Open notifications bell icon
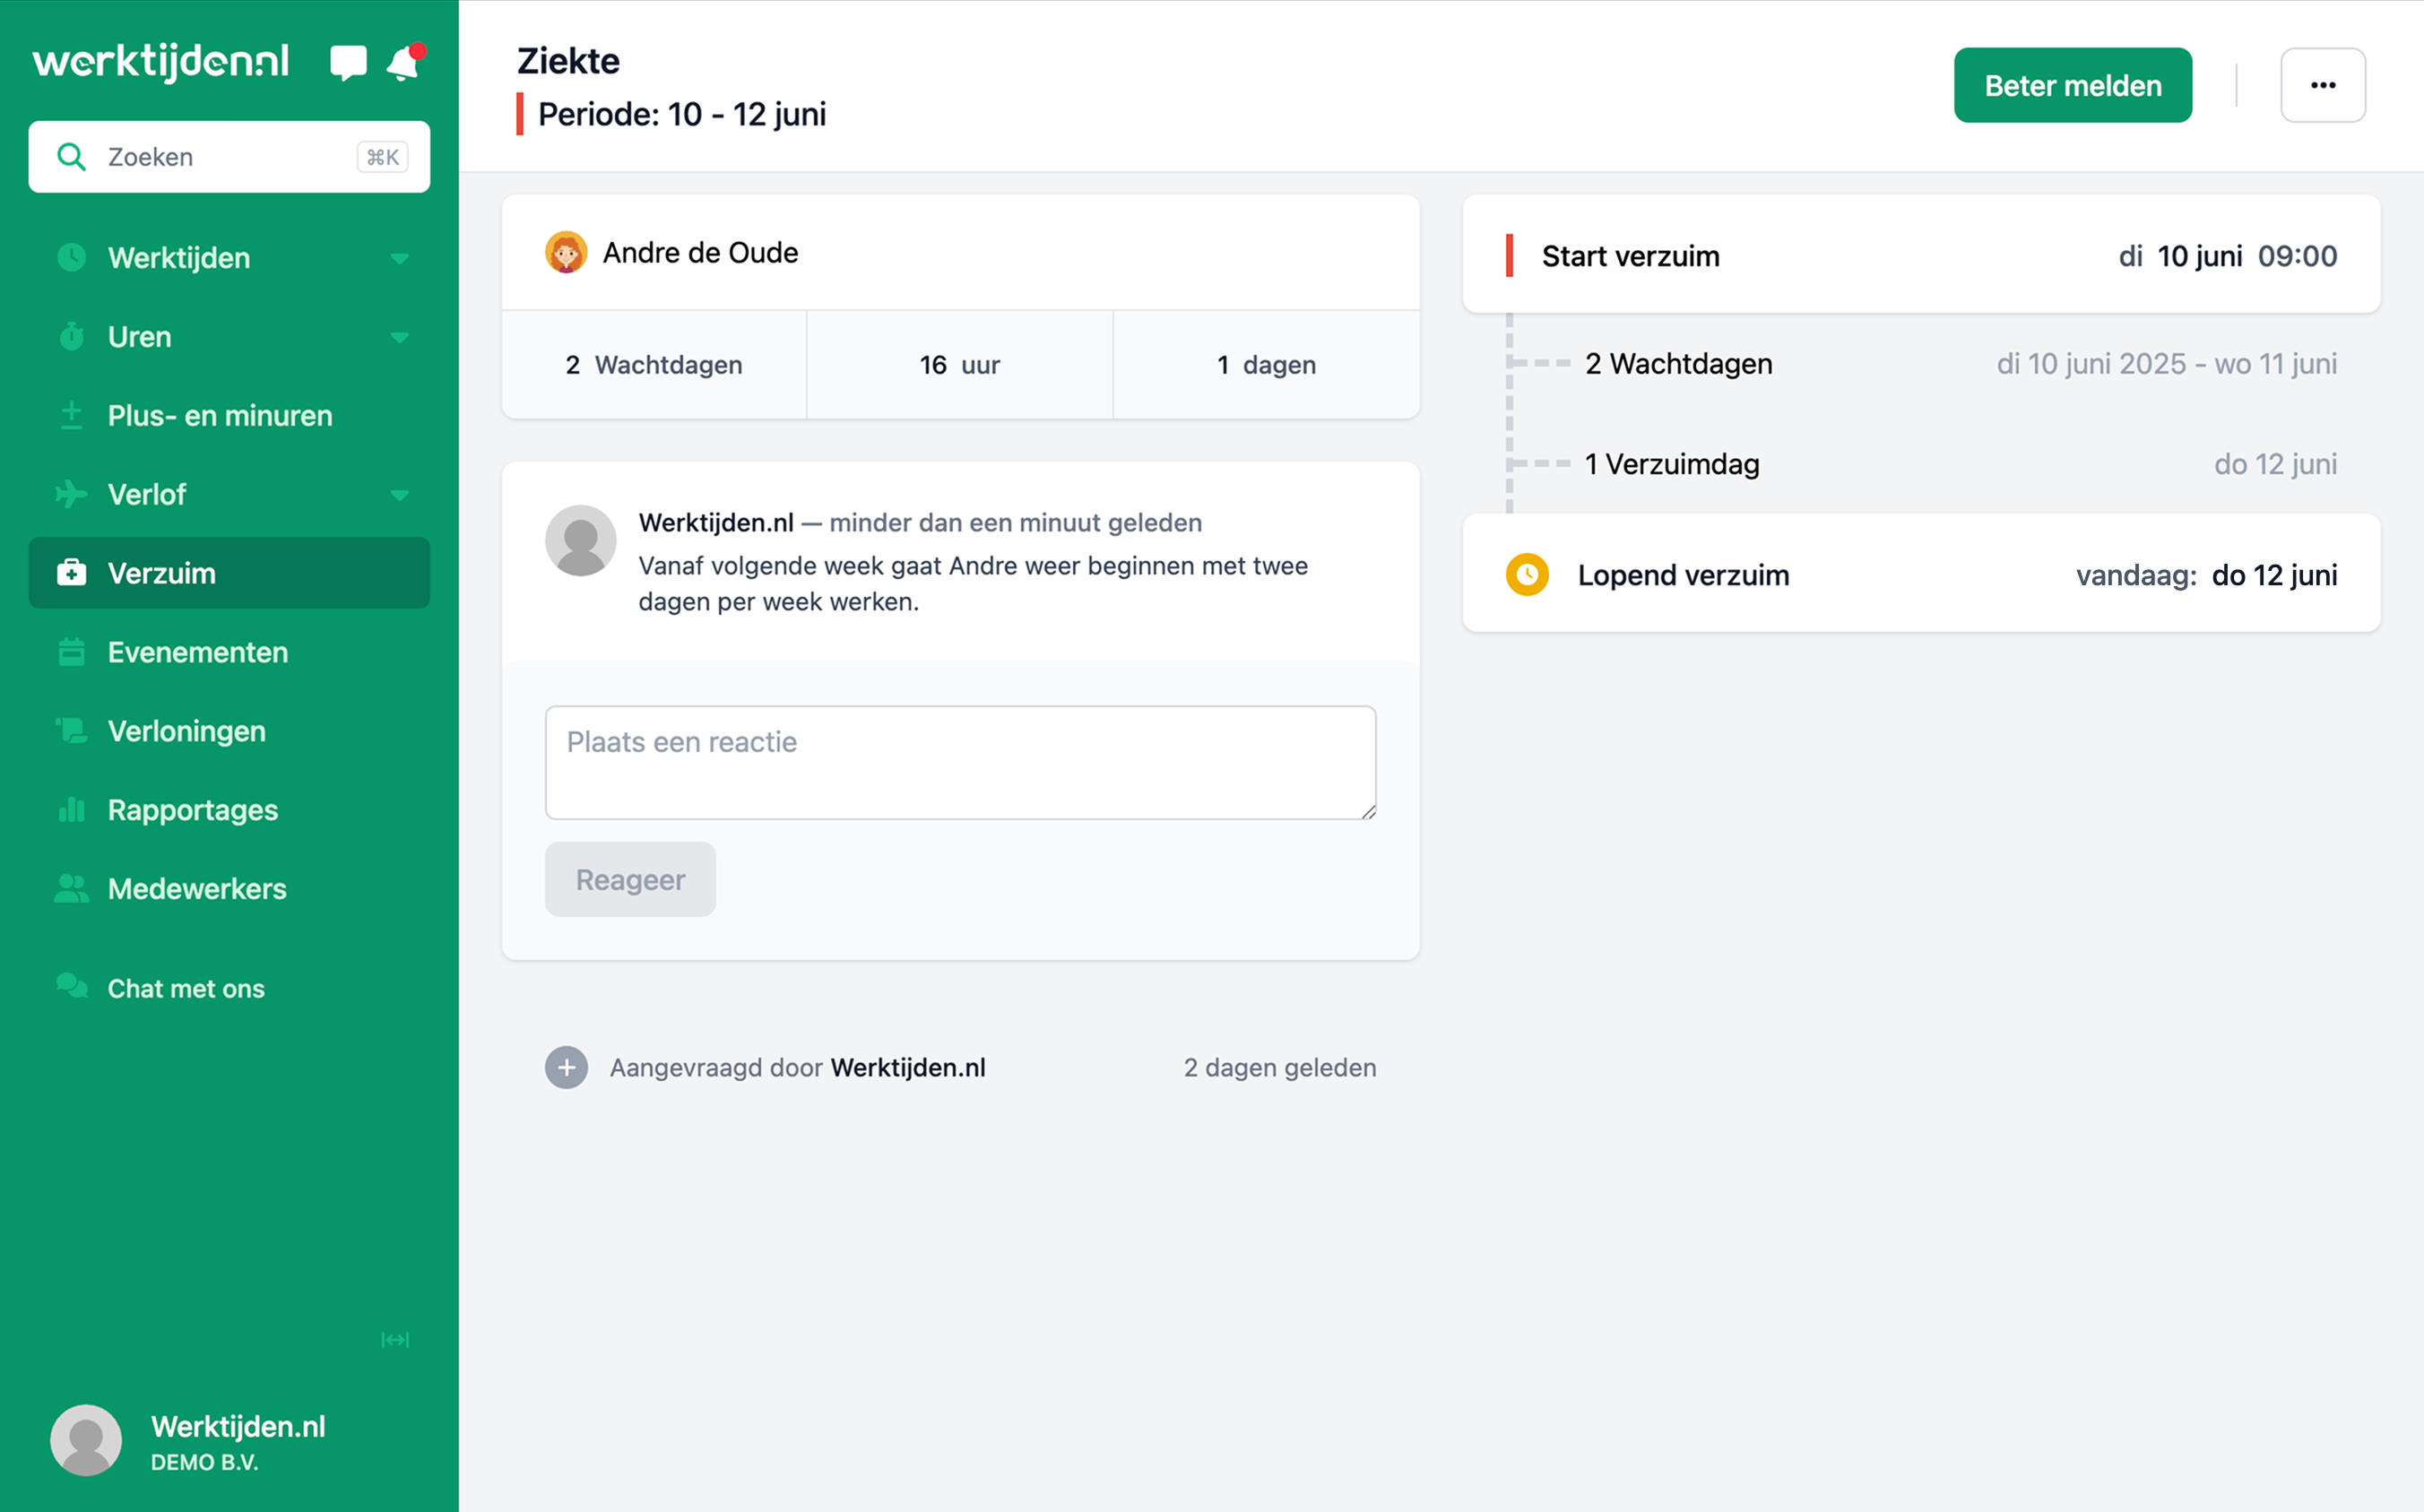2424x1512 pixels. pos(403,63)
